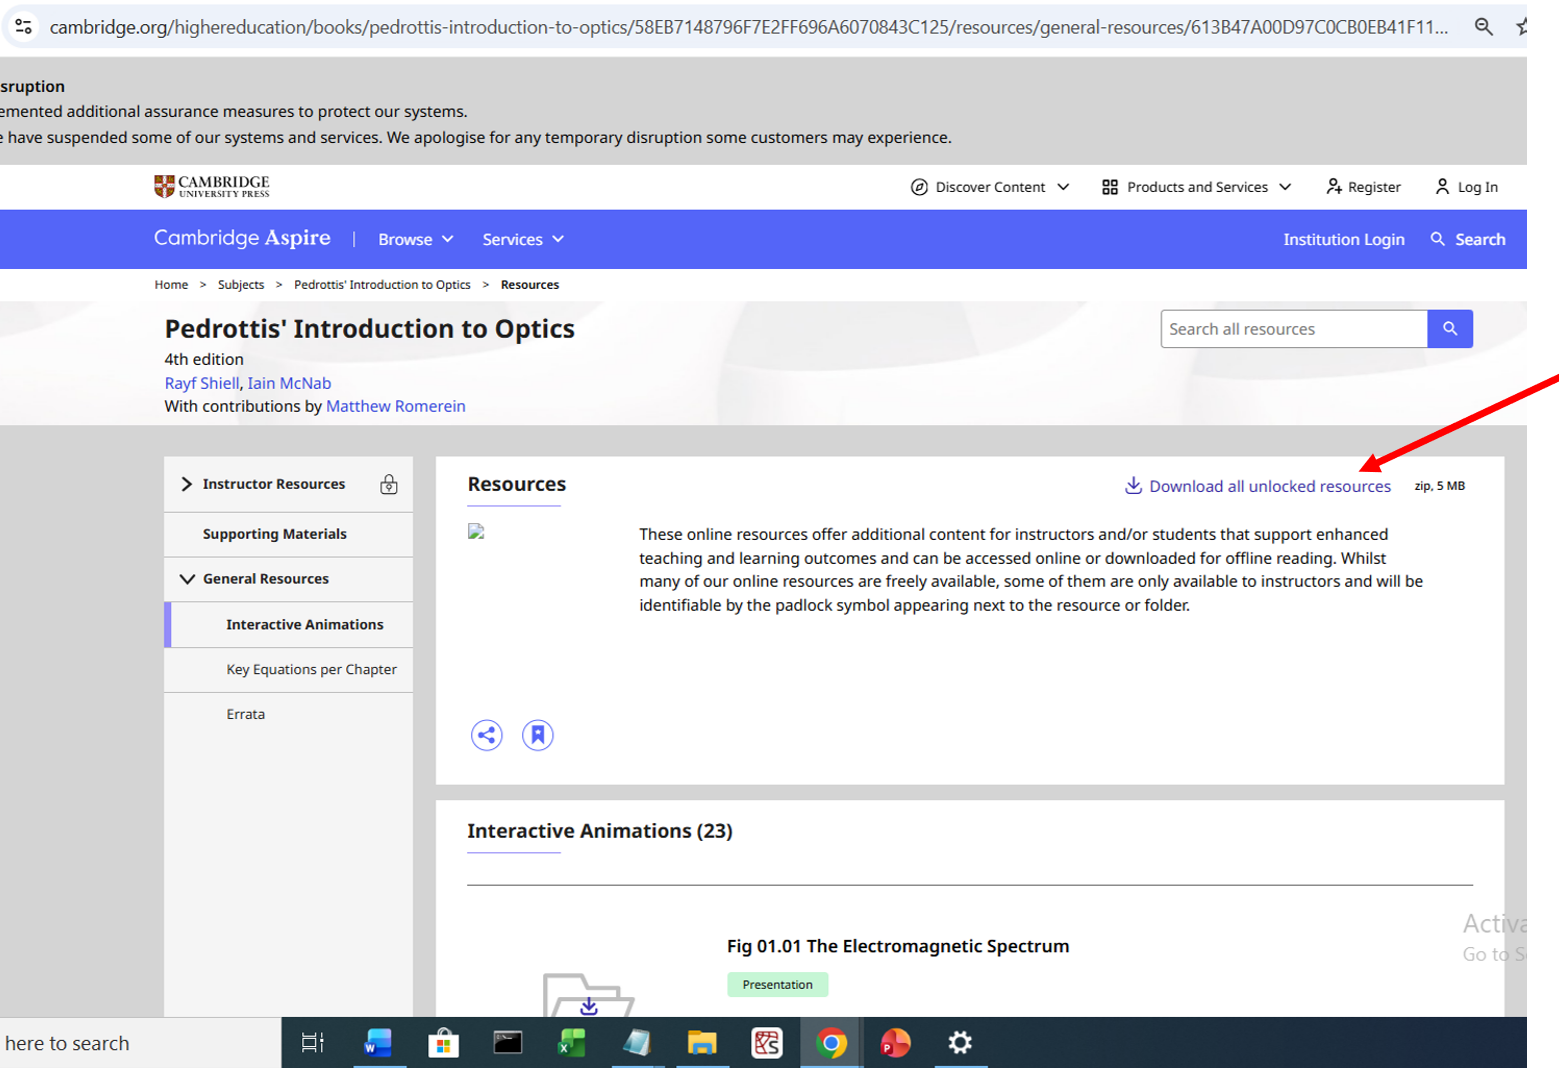This screenshot has width=1559, height=1068.
Task: Select Key Equations per Chapter
Action: (x=312, y=669)
